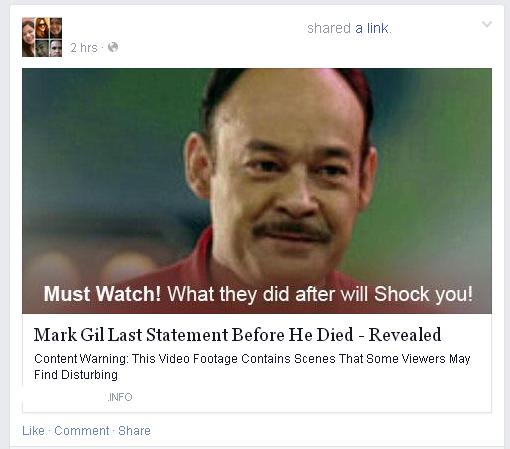Screen dimensions: 510x449
Task: Click Comment under the post
Action: click(82, 431)
